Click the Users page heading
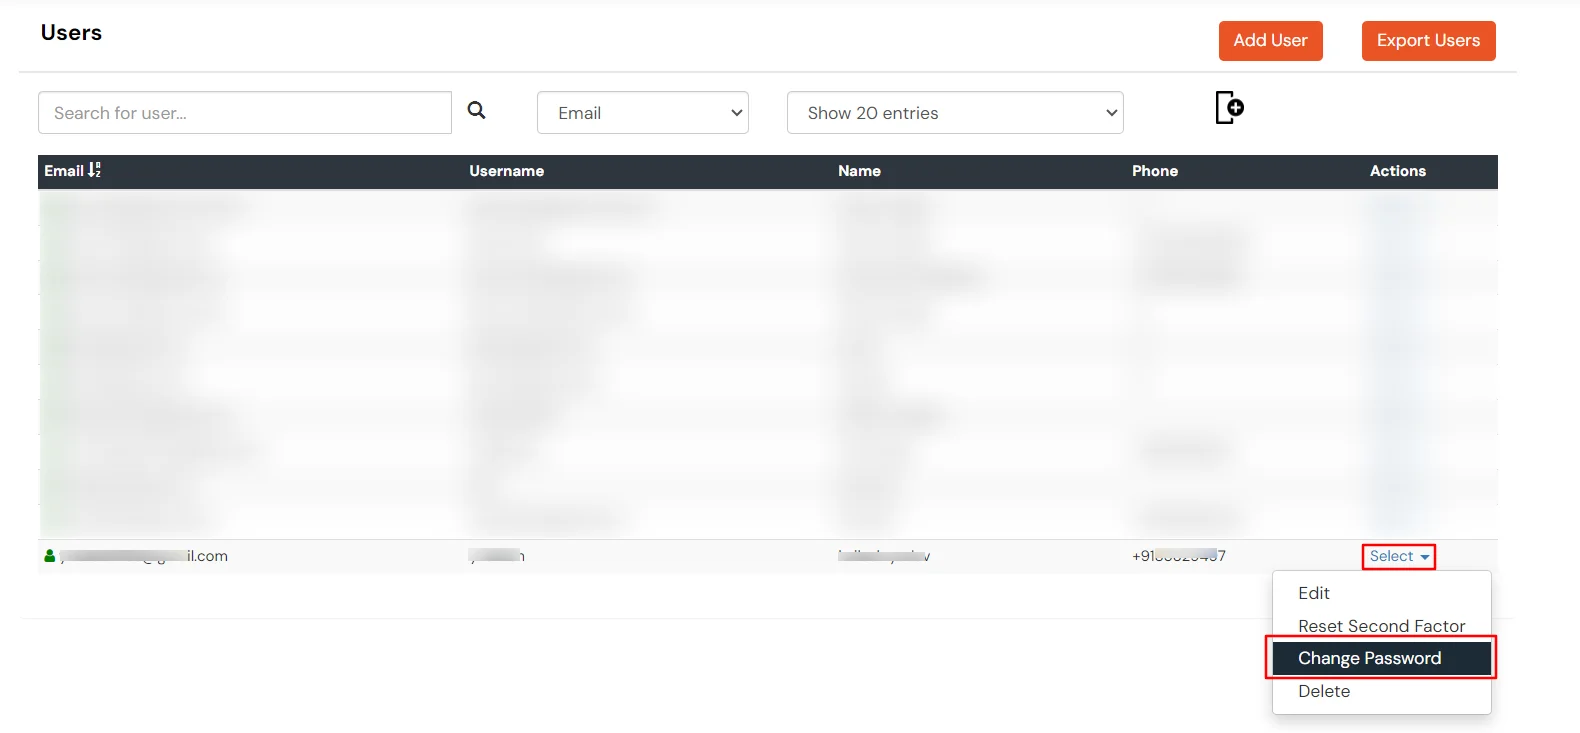The image size is (1580, 733). pos(71,33)
